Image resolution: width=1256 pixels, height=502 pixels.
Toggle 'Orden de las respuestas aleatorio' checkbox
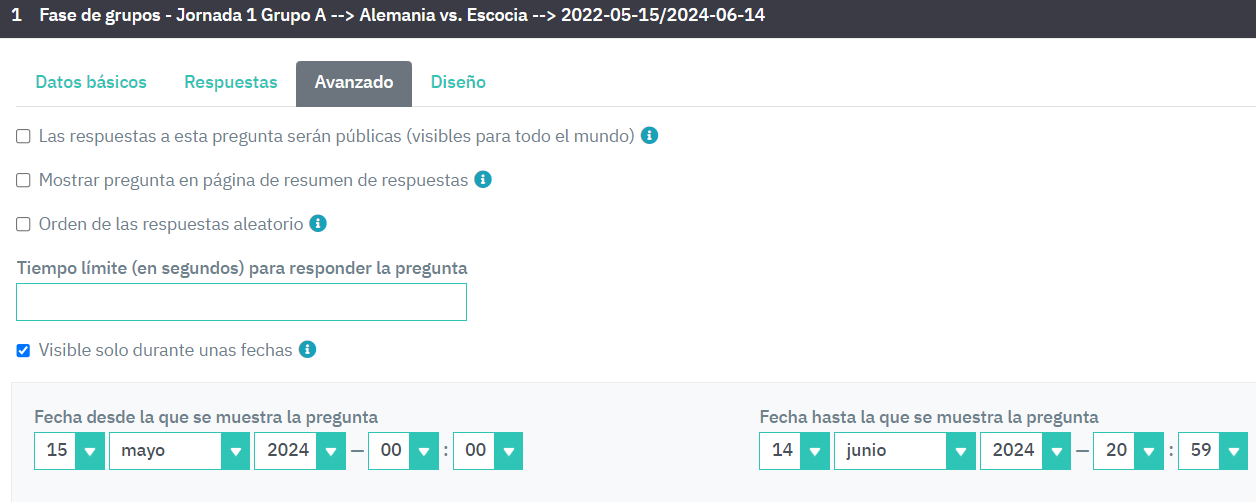(23, 225)
